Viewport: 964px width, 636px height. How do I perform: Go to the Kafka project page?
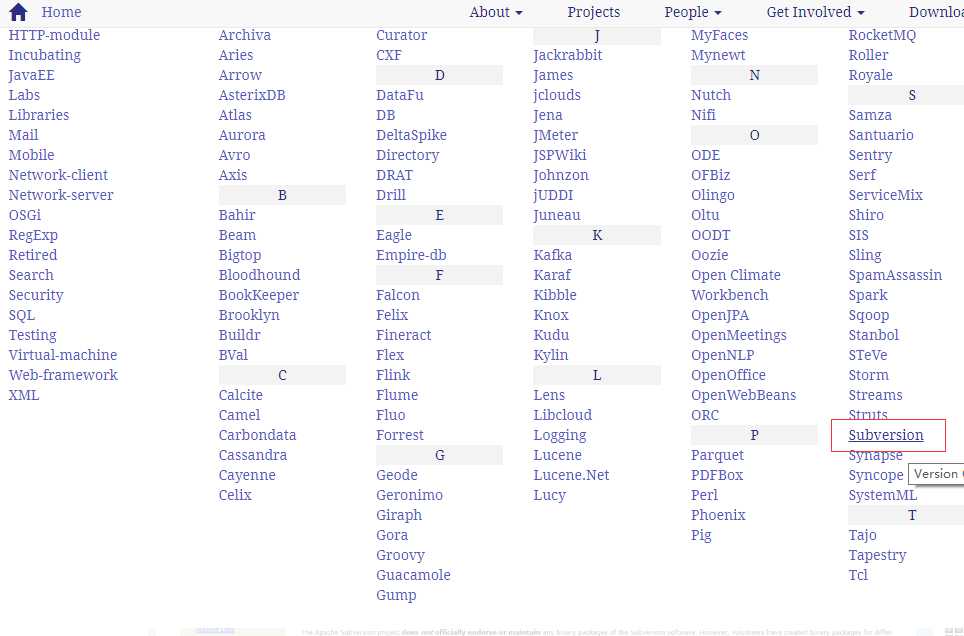click(x=552, y=255)
